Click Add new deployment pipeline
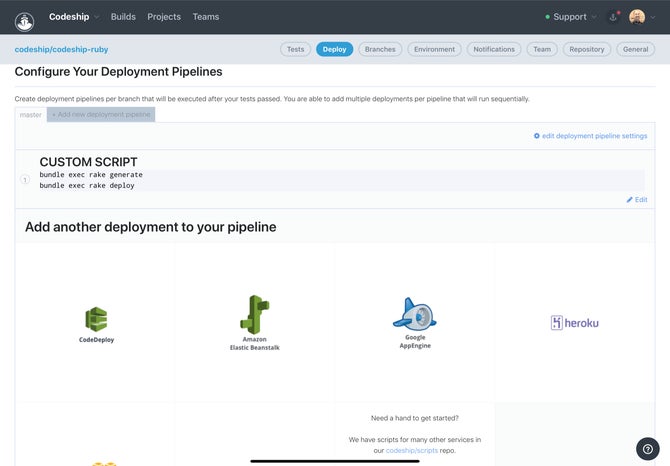 pos(101,114)
